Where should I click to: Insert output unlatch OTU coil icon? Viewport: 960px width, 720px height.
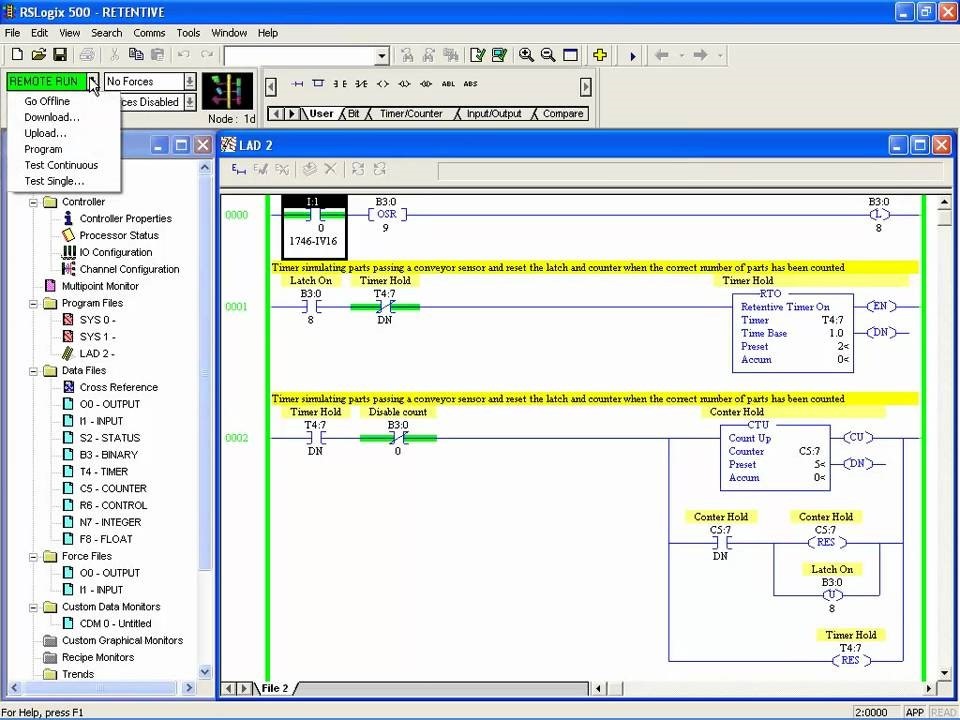coord(426,84)
